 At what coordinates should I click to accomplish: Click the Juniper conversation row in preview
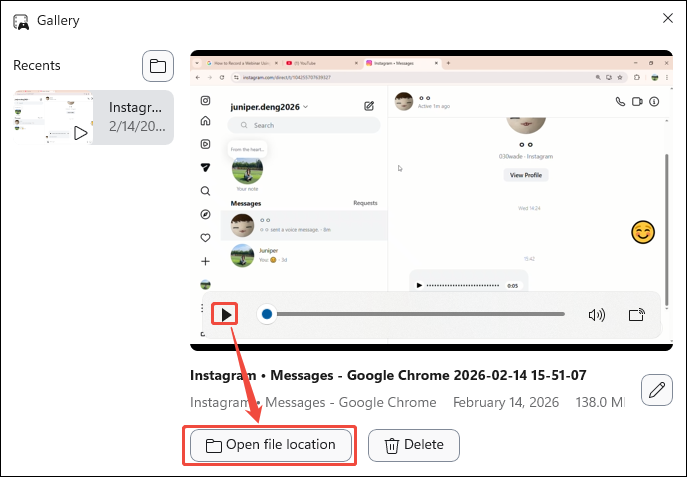point(304,255)
